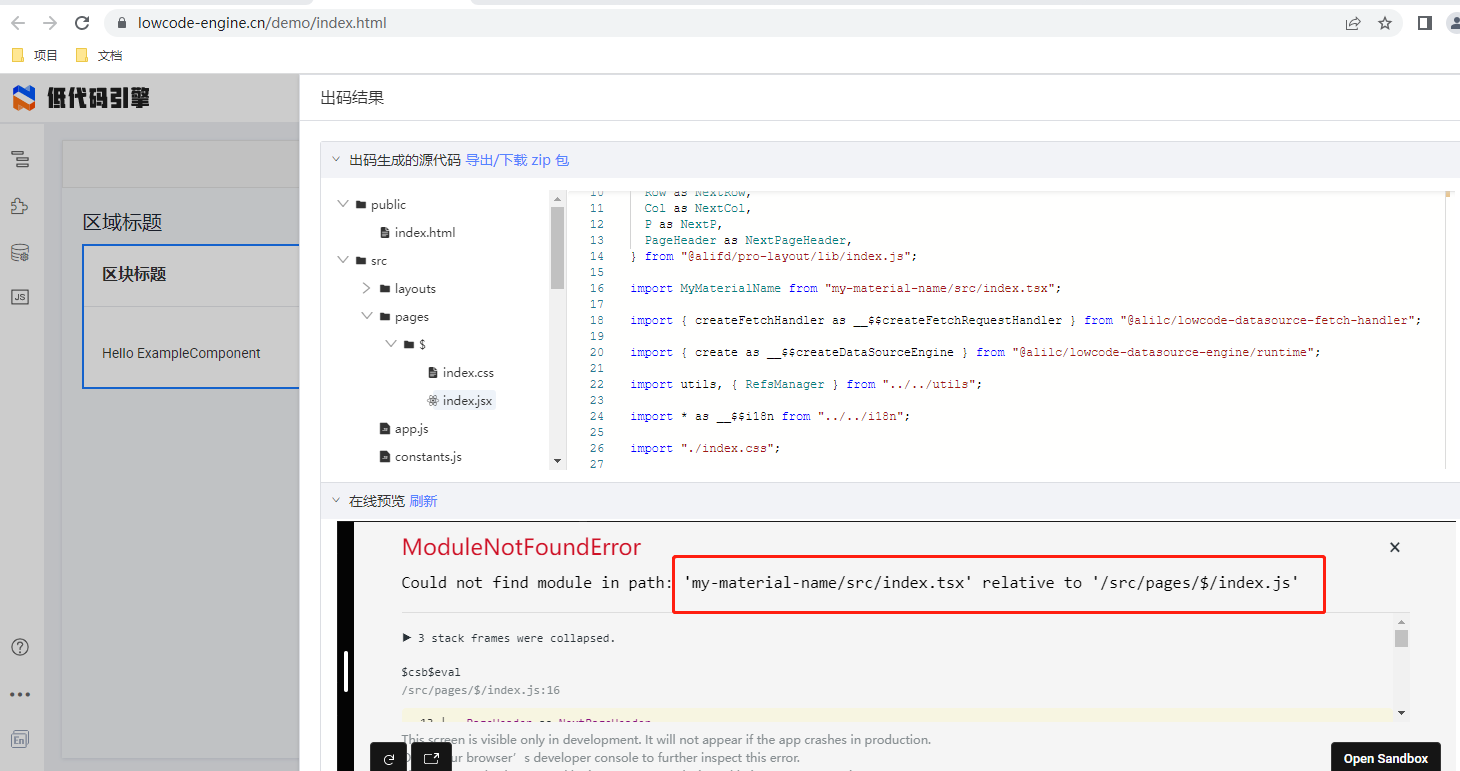Collapse the $ folder
The width and height of the screenshot is (1460, 771).
pos(391,344)
